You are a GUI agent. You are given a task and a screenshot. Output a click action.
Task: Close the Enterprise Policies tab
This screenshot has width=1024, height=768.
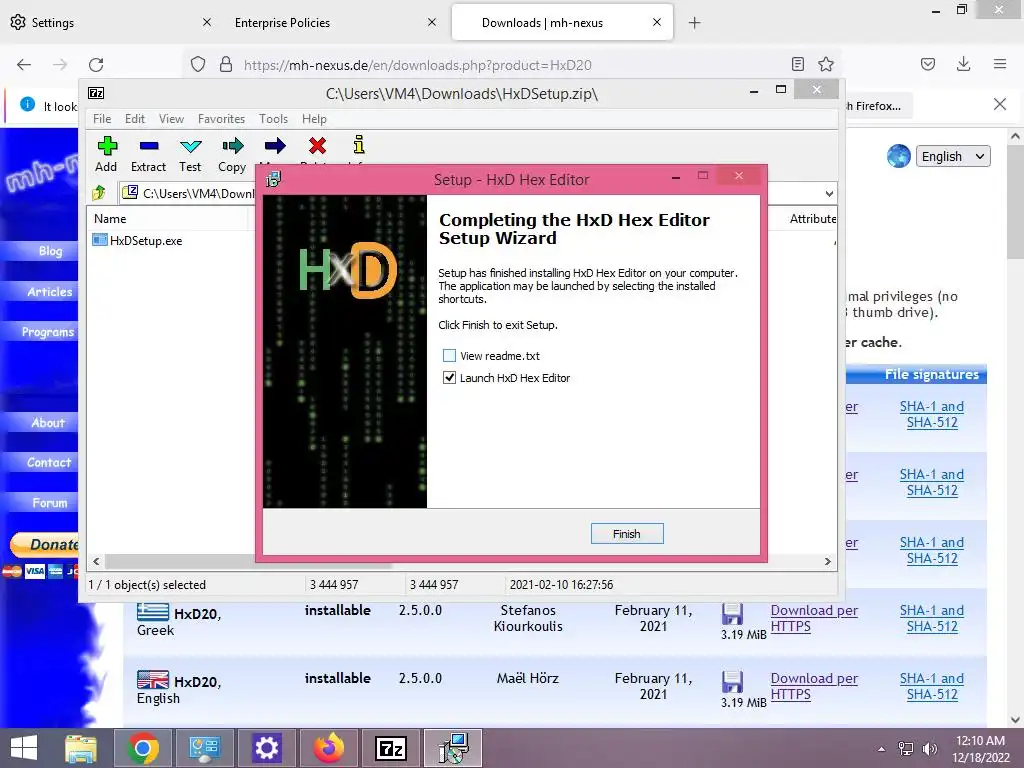[432, 22]
